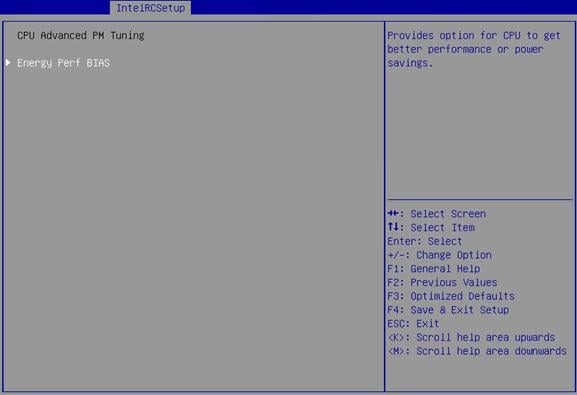Click the 'F1: General Help' hint
Screen dimensions: 577x395
point(433,269)
